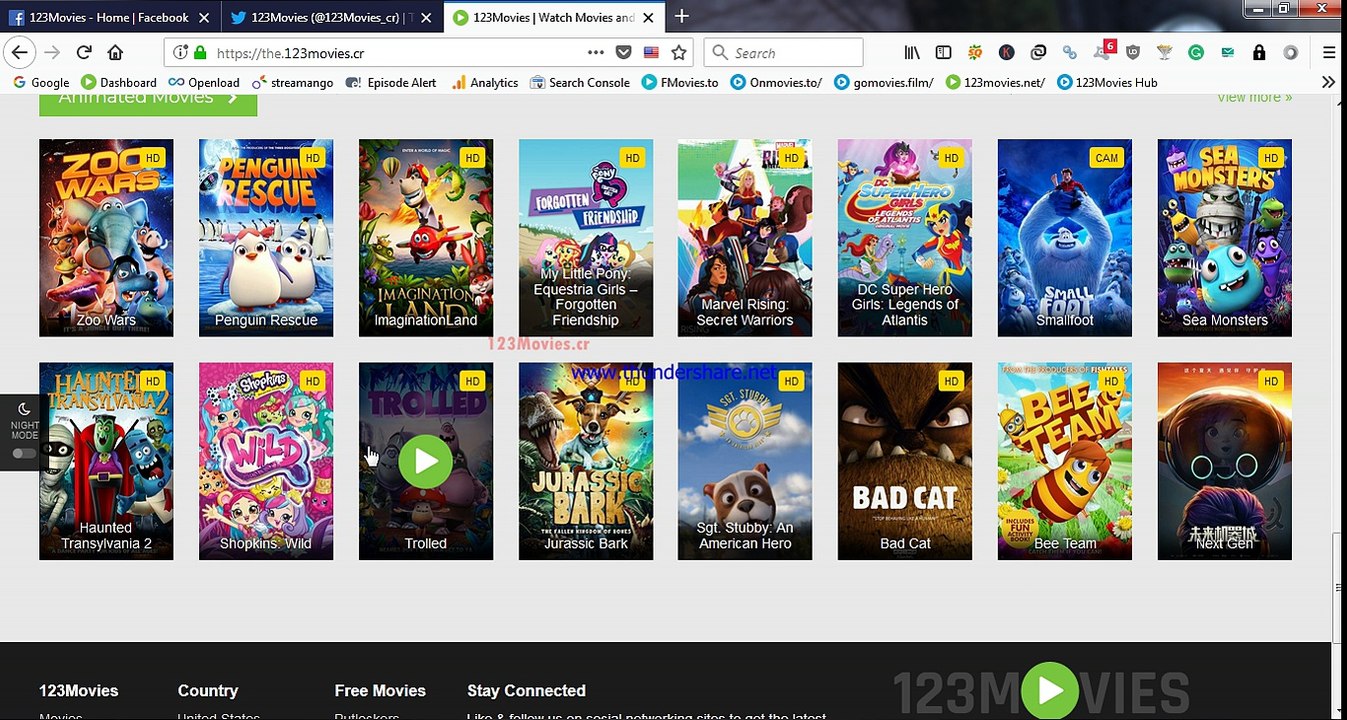Open My Little Pony Forgotten Friendship poster

(586, 238)
